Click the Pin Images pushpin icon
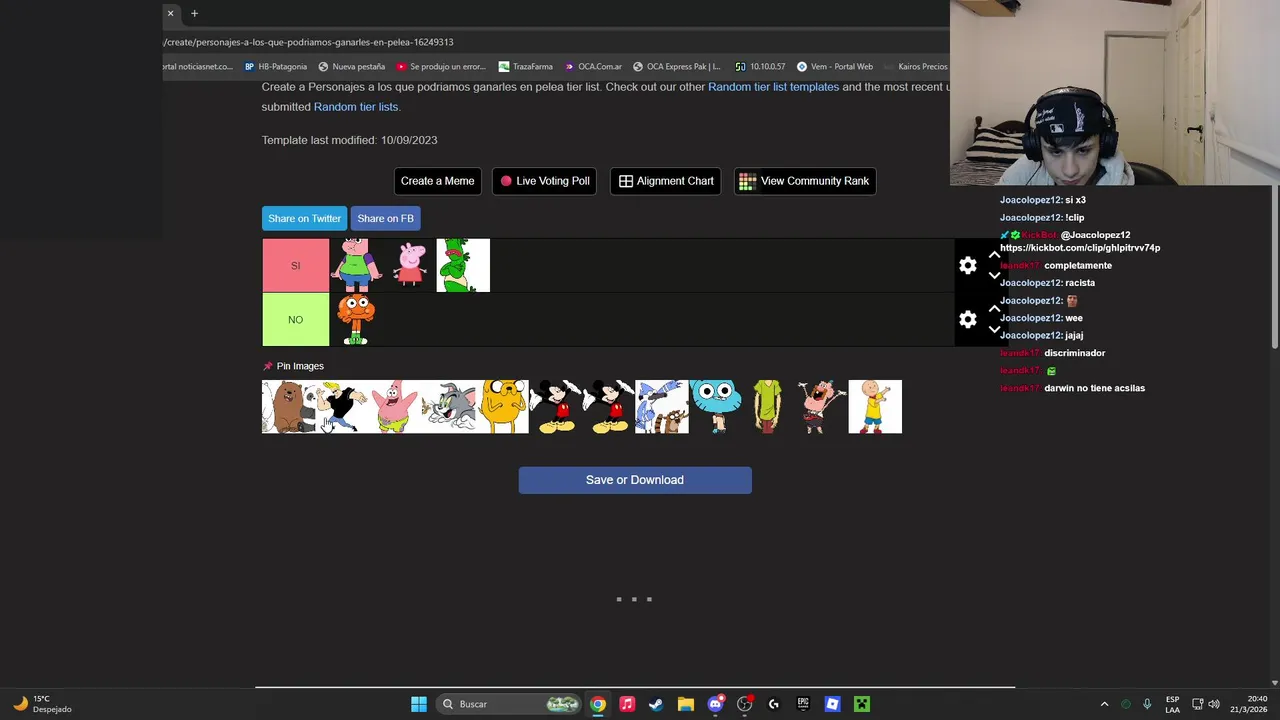 tap(267, 366)
